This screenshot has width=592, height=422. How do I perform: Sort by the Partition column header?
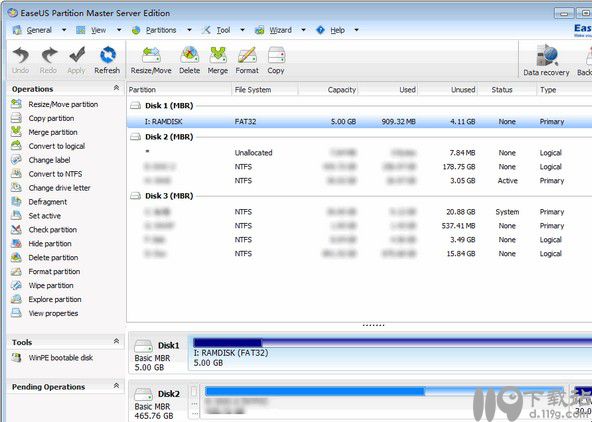click(179, 90)
